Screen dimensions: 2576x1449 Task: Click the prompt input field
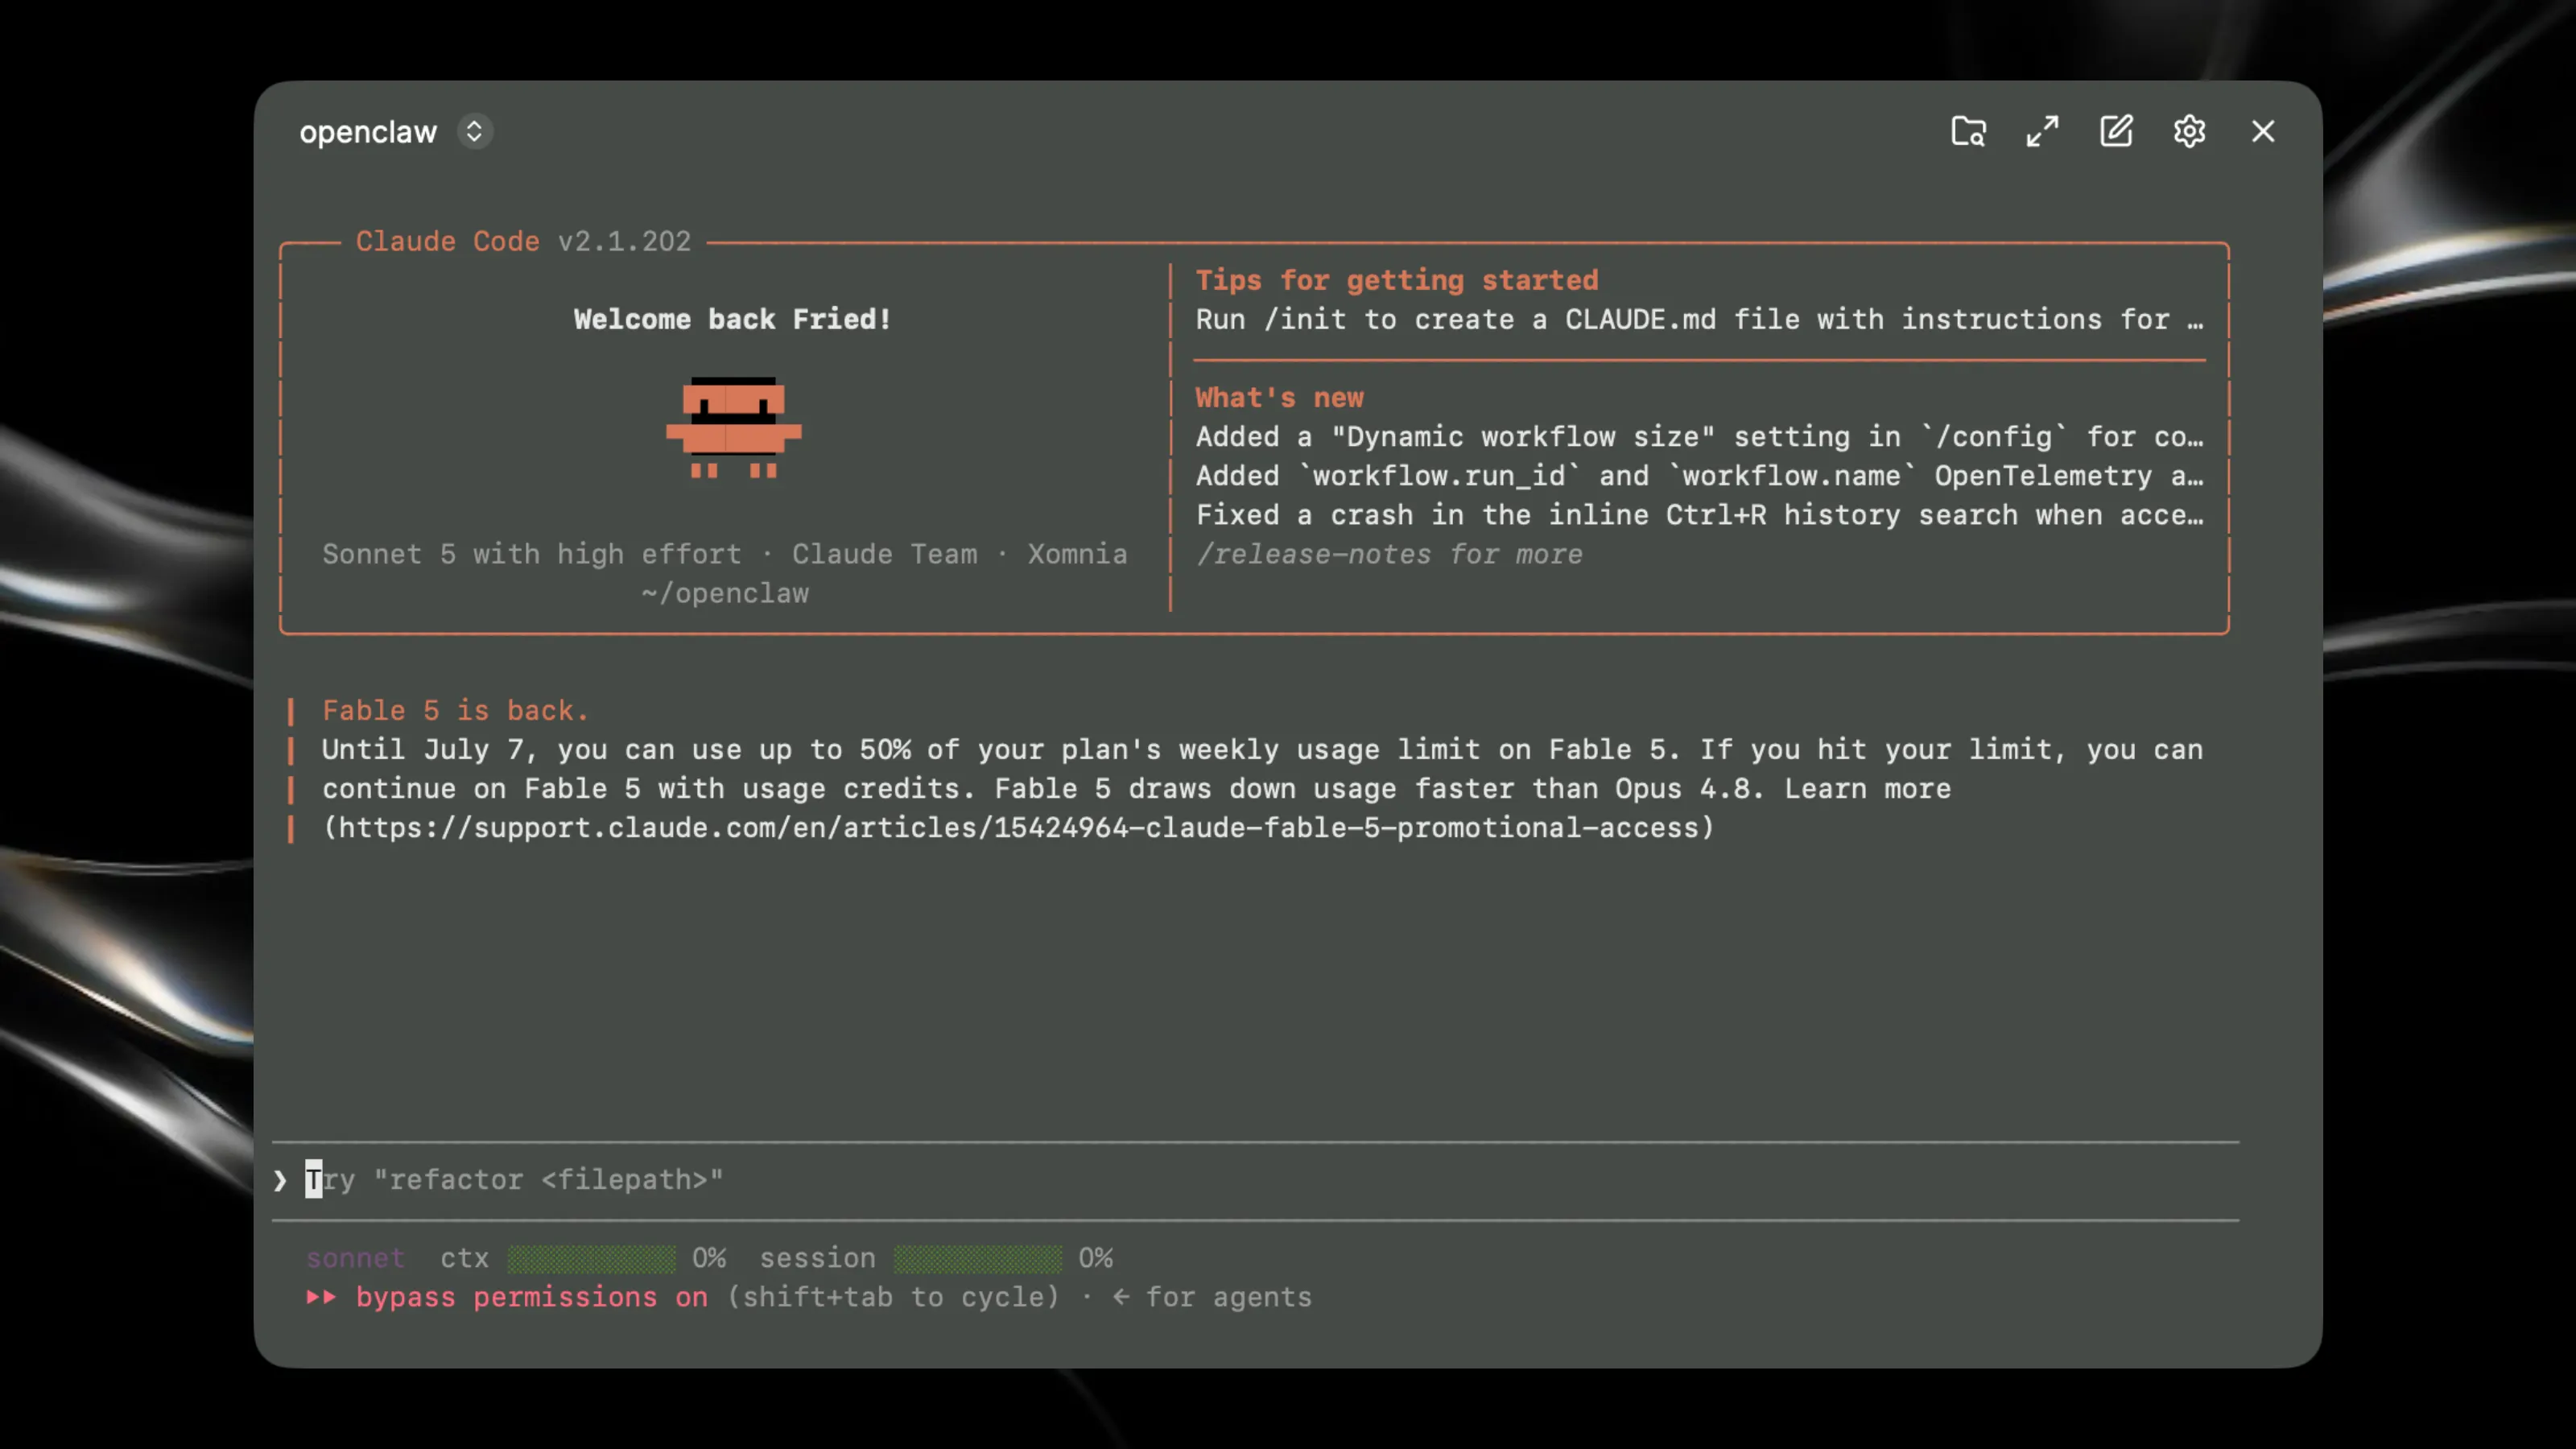[1255, 1180]
